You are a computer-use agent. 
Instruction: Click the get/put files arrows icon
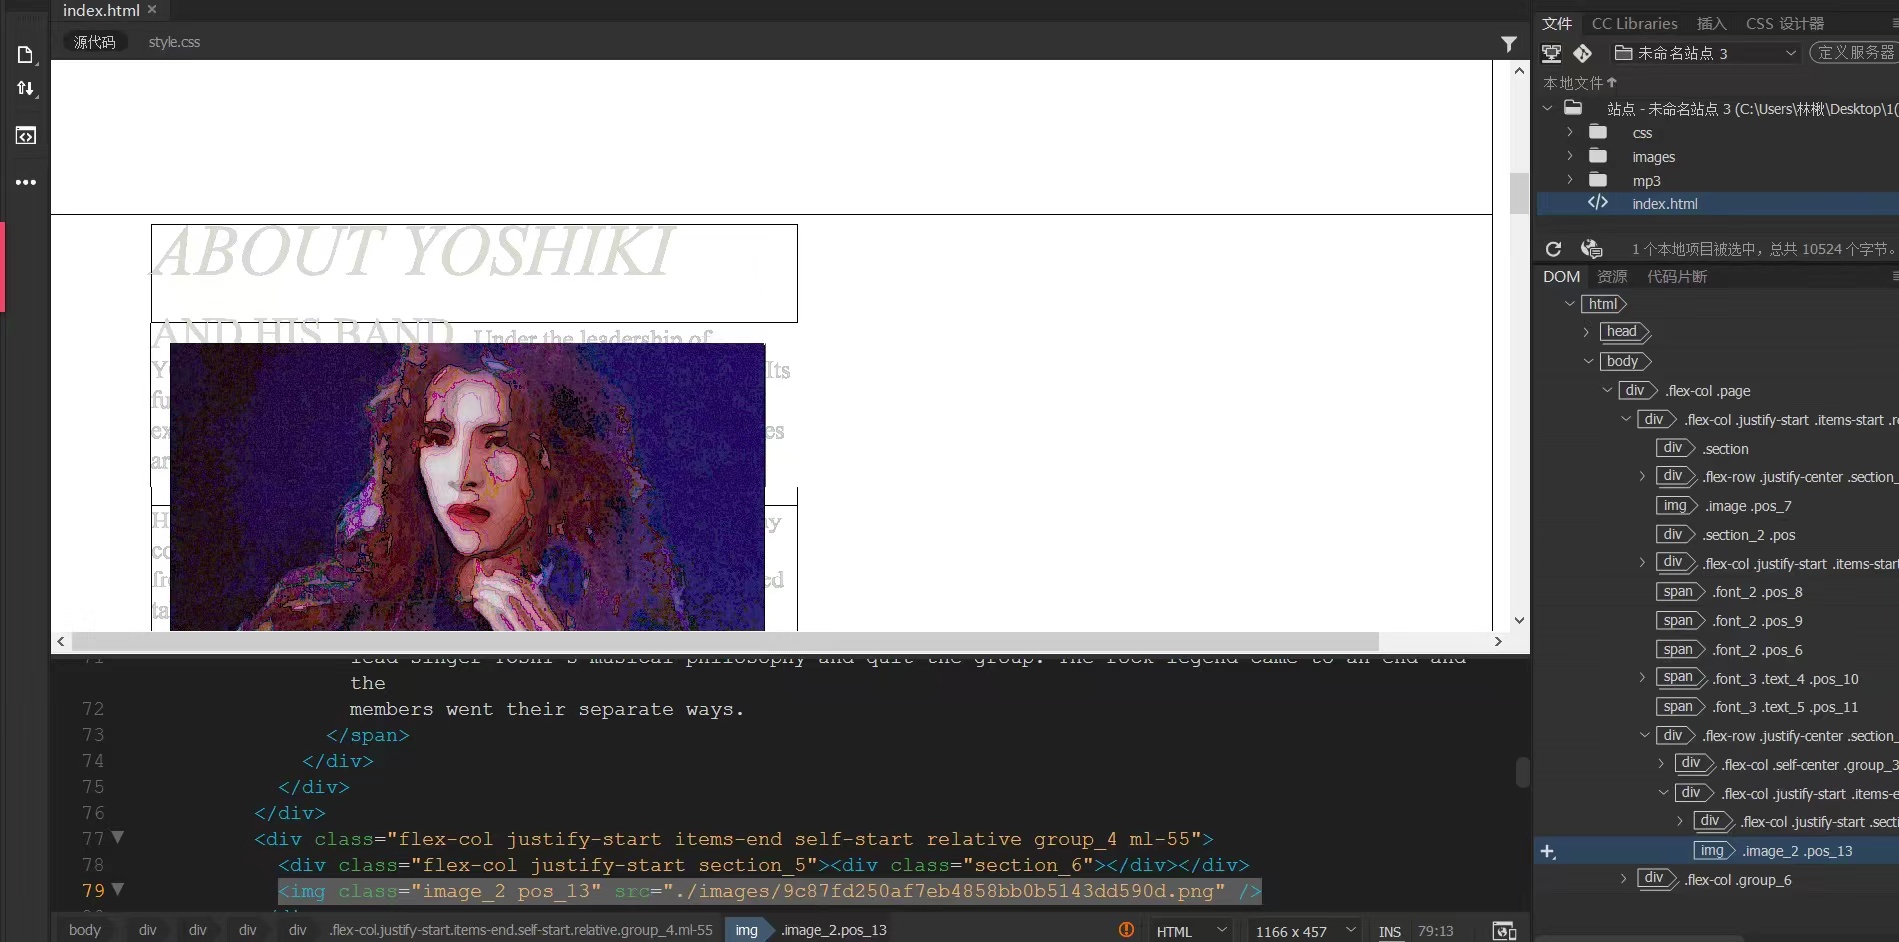(x=26, y=89)
